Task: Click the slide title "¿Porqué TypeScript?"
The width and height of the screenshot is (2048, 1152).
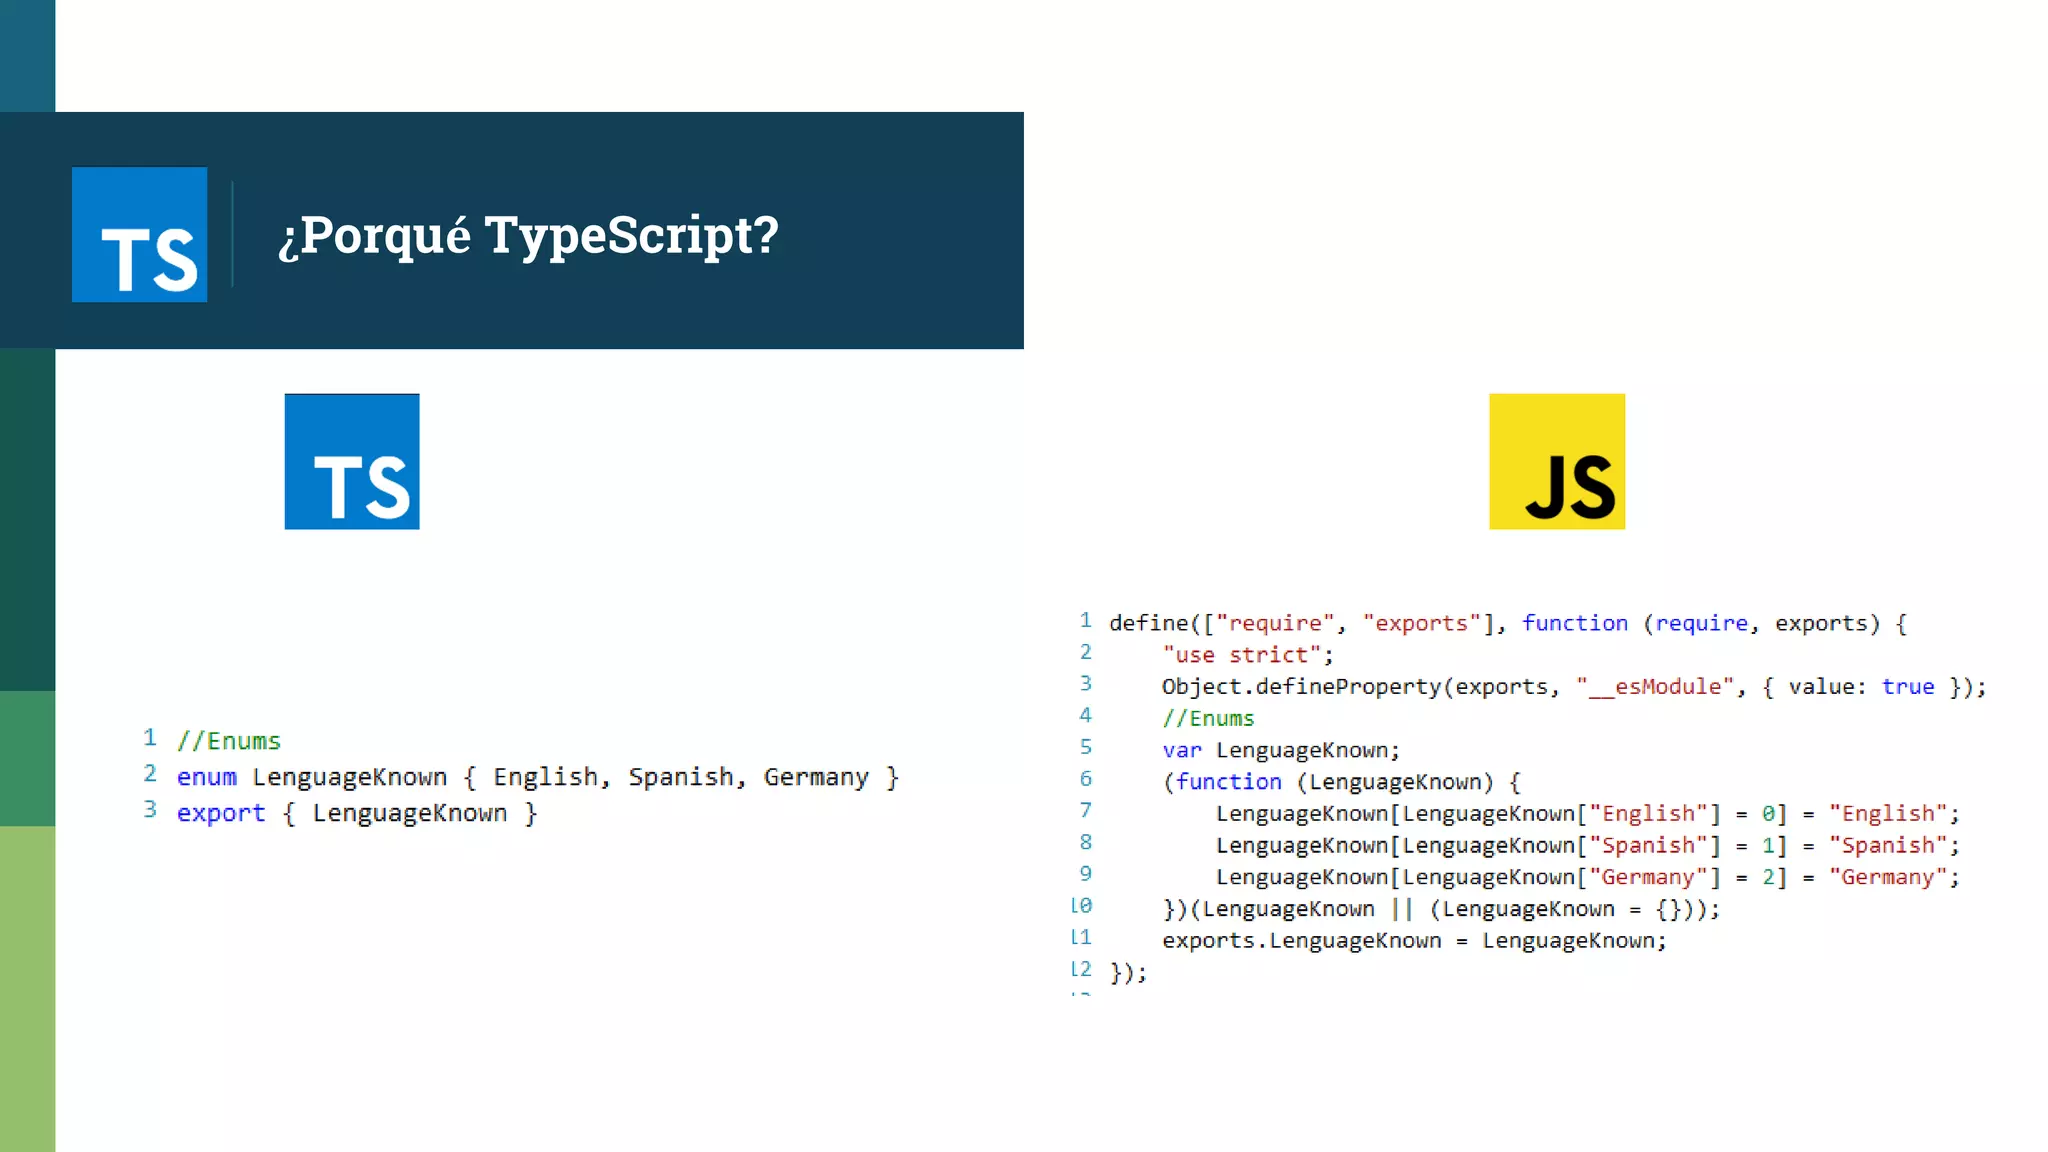Action: [528, 236]
